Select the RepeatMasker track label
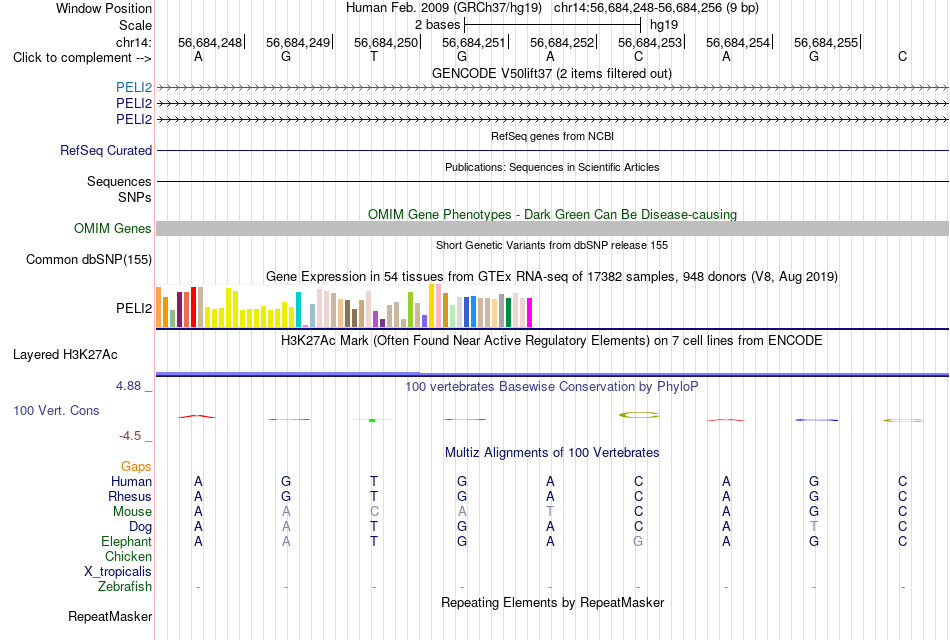950x640 pixels. [110, 616]
